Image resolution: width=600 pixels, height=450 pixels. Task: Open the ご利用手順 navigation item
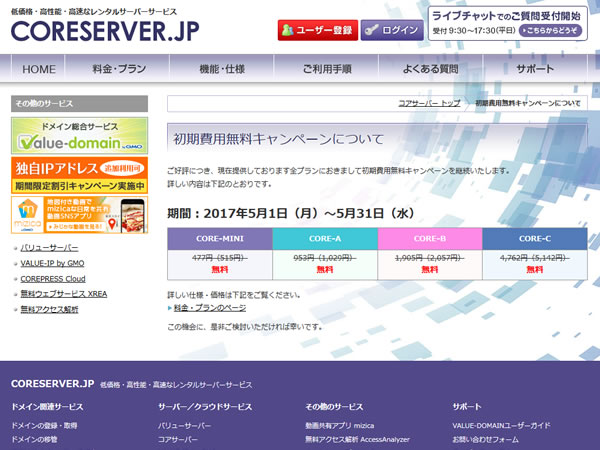(x=326, y=69)
